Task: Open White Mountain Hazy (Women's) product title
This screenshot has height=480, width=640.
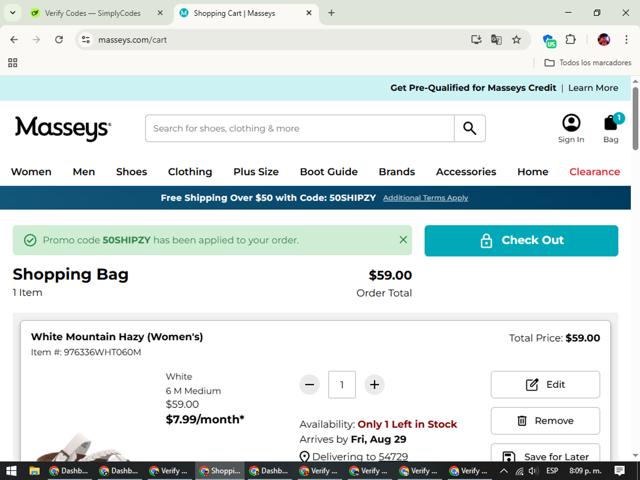Action: point(117,337)
